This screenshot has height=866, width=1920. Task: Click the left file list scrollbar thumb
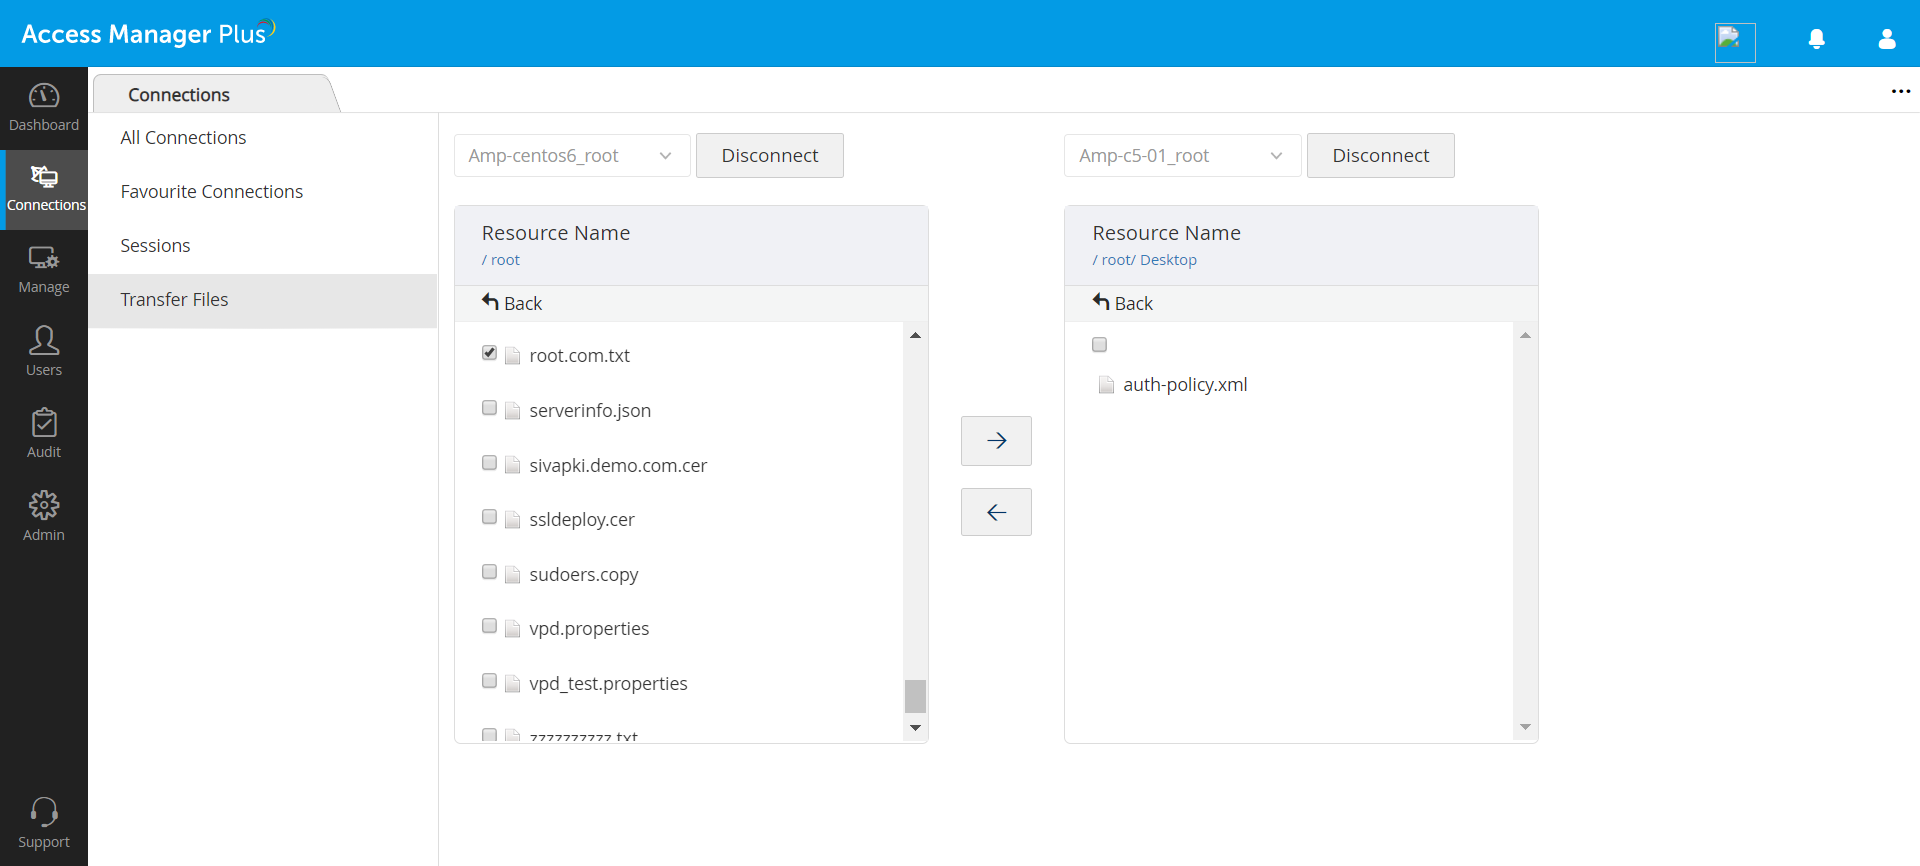pos(915,695)
